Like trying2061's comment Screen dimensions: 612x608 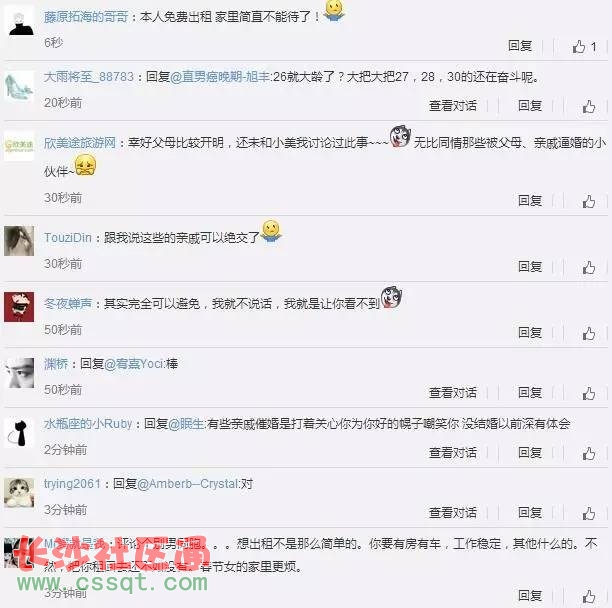(589, 513)
